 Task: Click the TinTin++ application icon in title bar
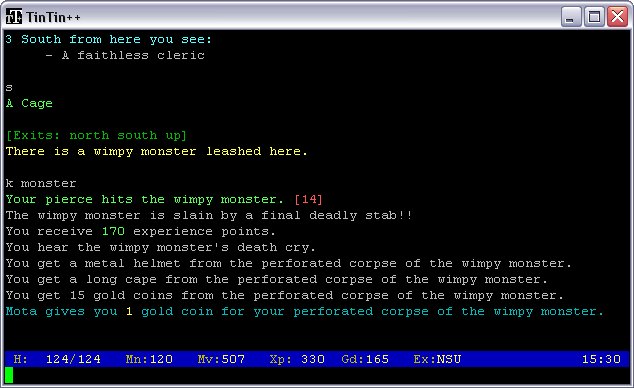pyautogui.click(x=14, y=17)
